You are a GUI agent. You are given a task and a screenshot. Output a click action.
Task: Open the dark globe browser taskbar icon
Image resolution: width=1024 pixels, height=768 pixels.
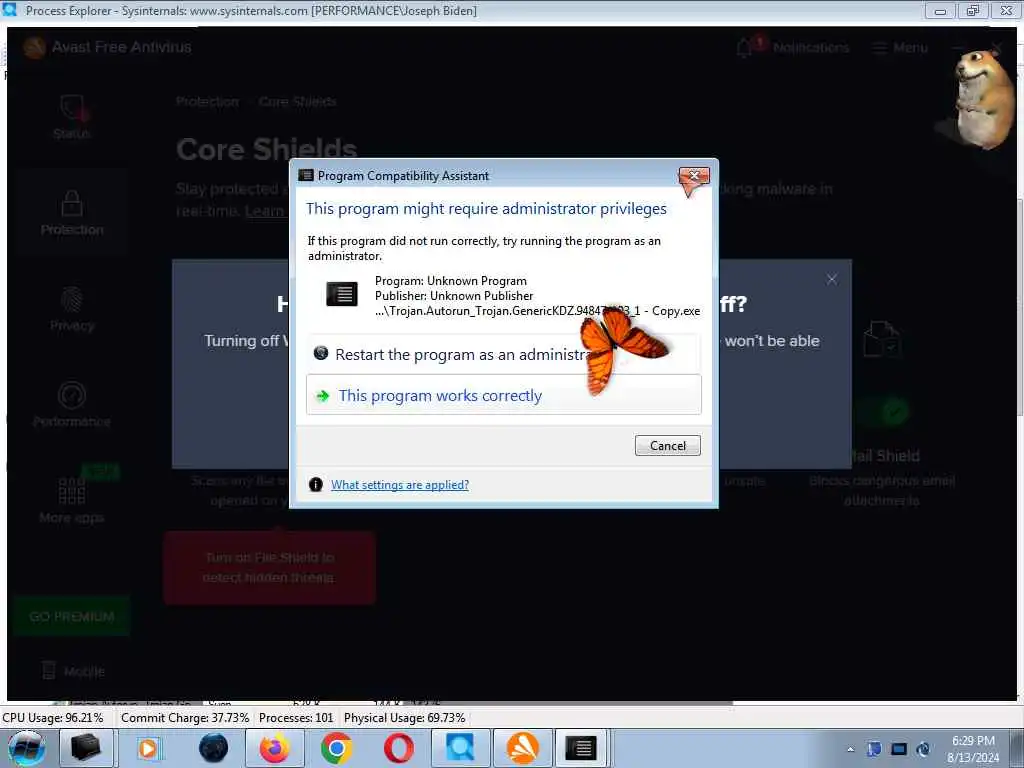click(x=213, y=748)
